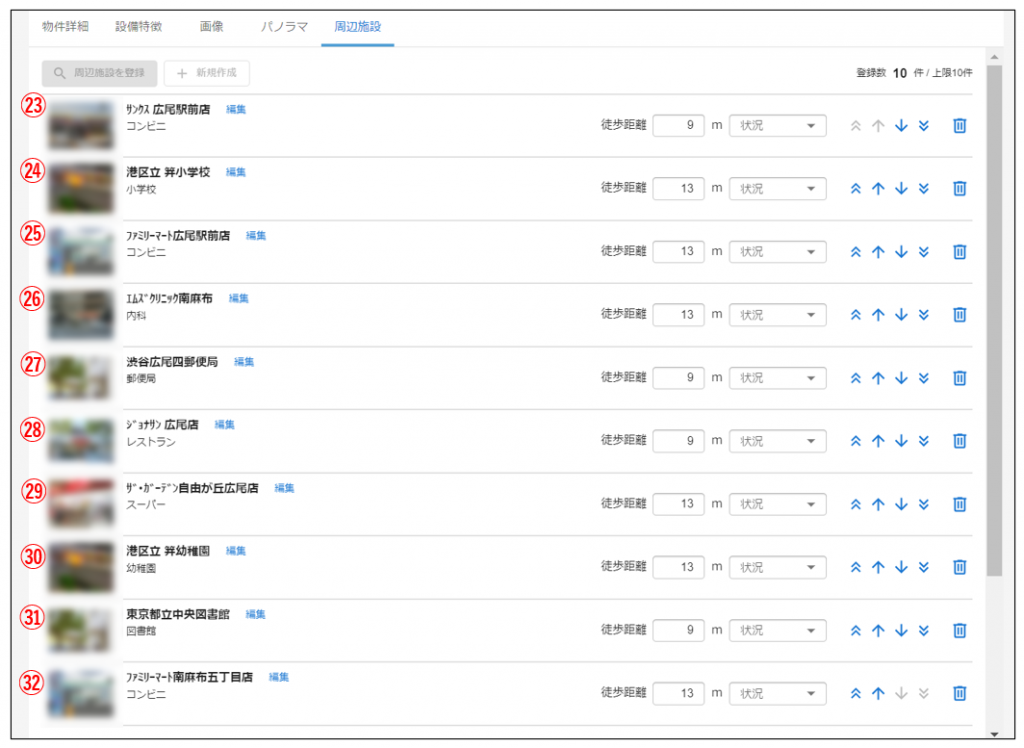Click 編集 link for 港区立 笄小学校
1024x748 pixels.
coord(236,172)
